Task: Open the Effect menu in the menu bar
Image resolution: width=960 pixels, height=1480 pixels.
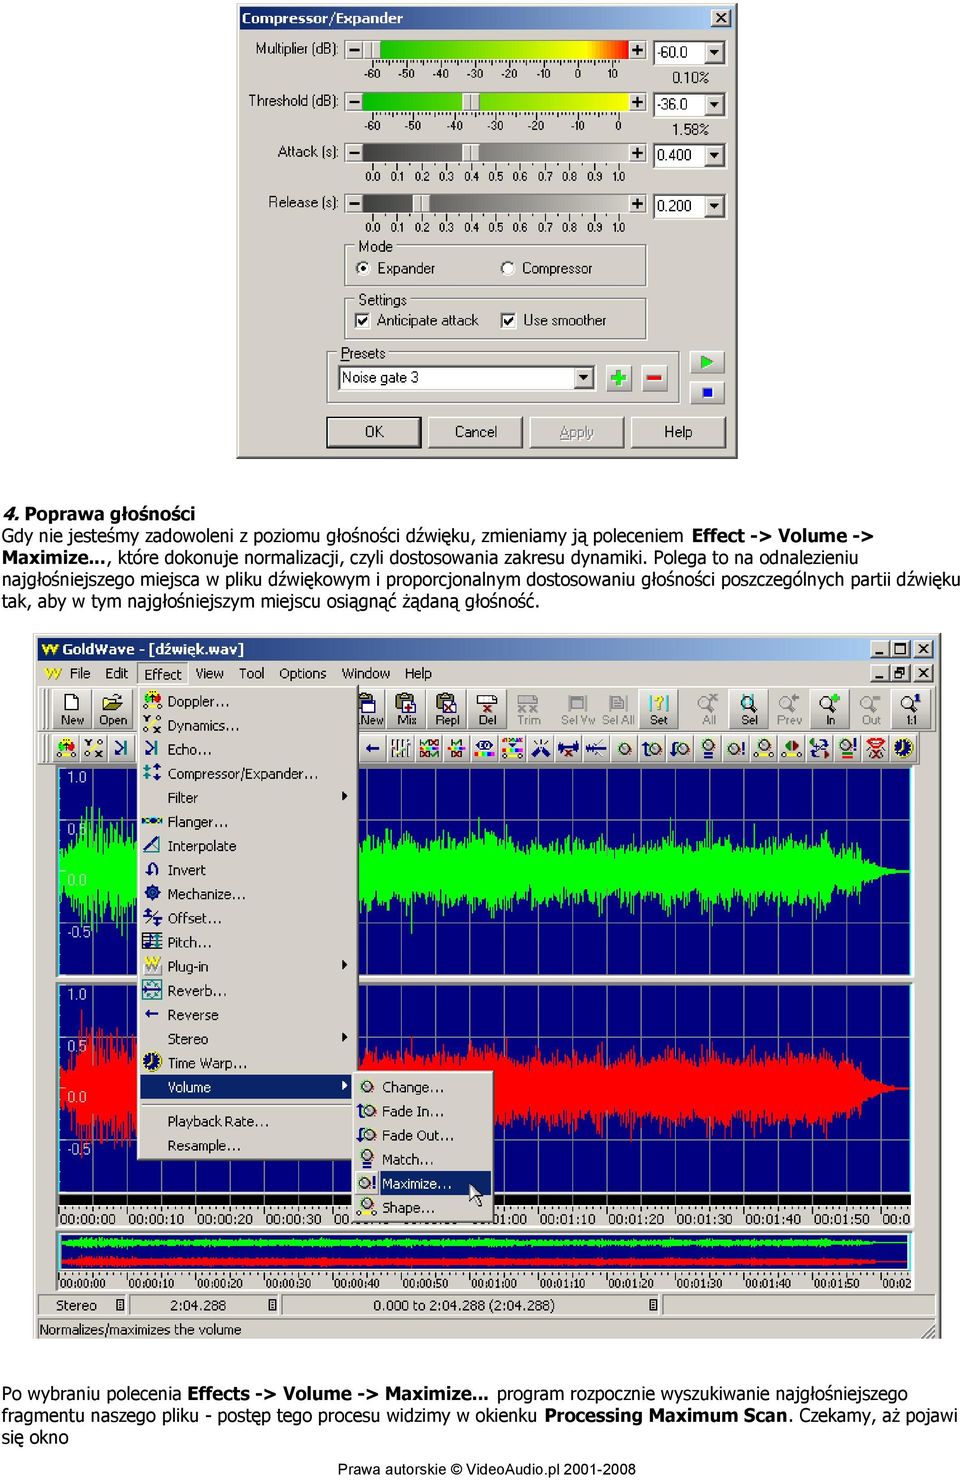Action: 163,674
